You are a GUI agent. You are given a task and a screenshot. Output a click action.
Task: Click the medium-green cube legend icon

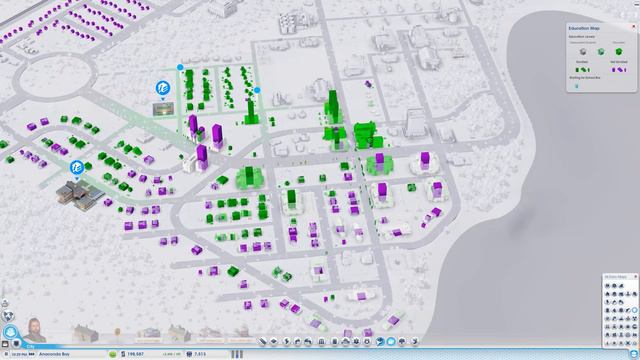tap(601, 51)
